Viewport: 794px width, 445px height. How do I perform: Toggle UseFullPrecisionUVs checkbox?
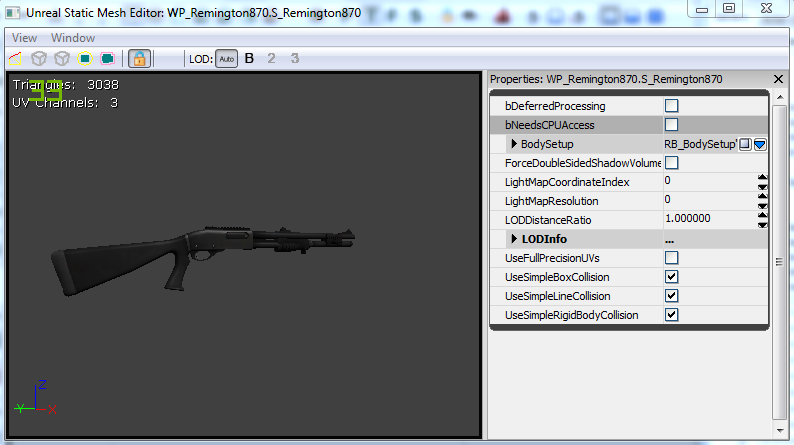click(x=671, y=258)
